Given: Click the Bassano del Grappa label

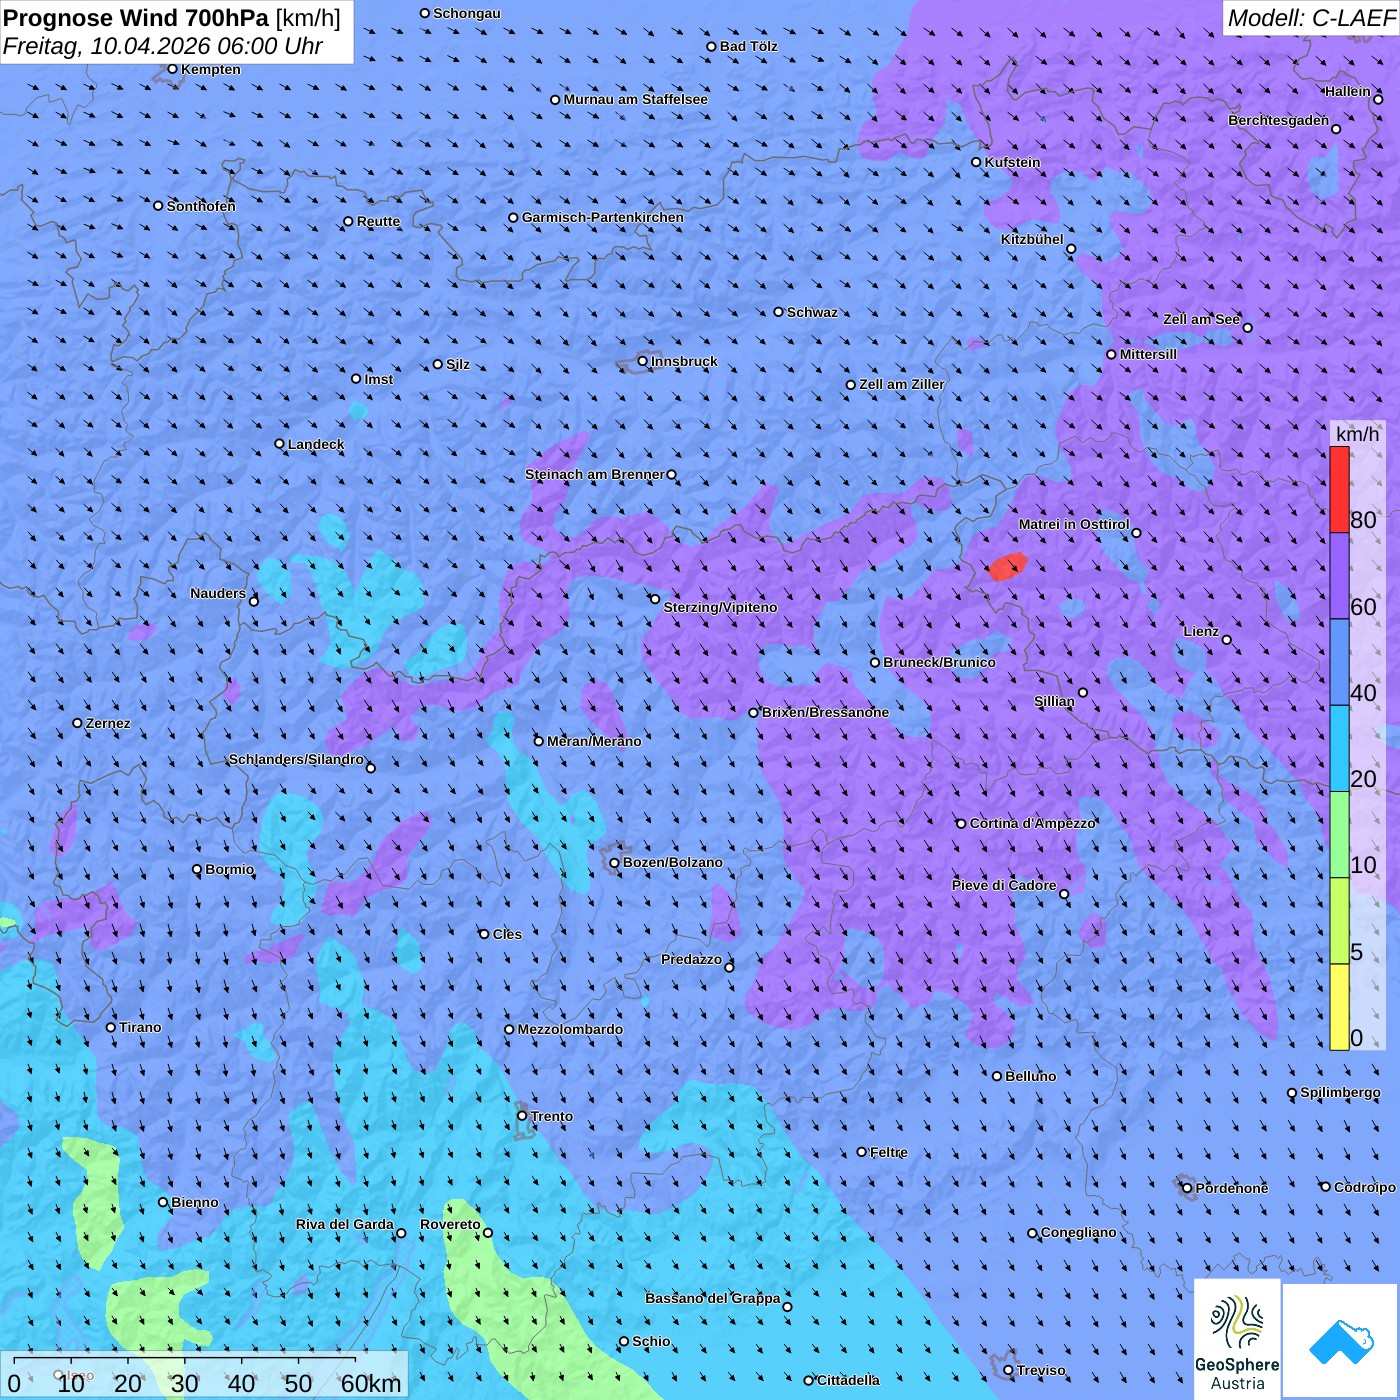Looking at the screenshot, I should [713, 1298].
